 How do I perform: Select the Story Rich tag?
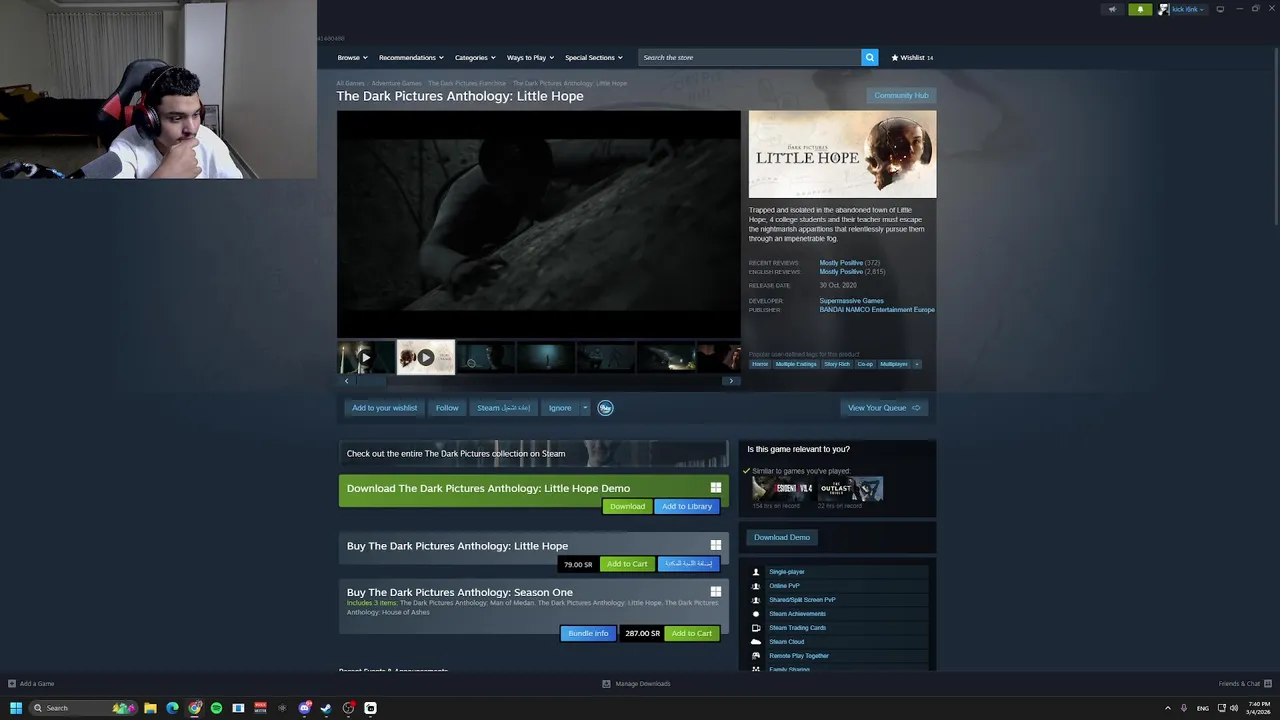point(837,364)
